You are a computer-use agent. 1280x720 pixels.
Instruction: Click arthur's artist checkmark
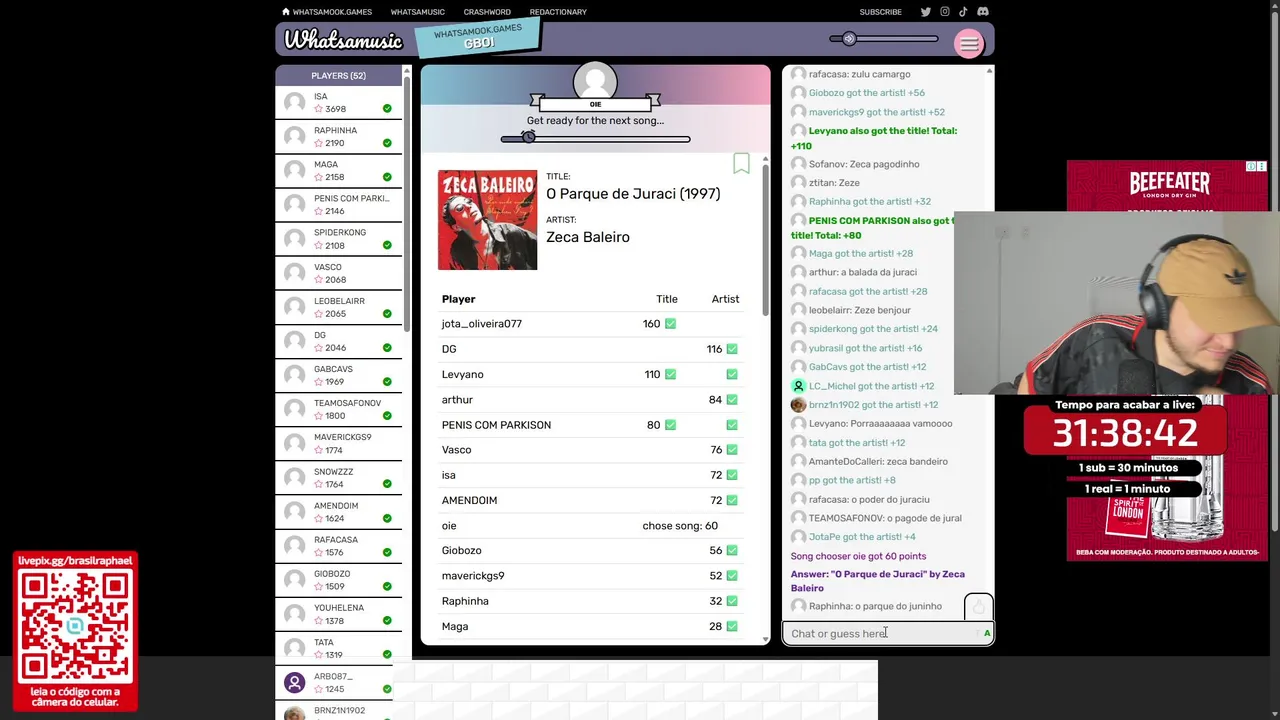point(732,400)
